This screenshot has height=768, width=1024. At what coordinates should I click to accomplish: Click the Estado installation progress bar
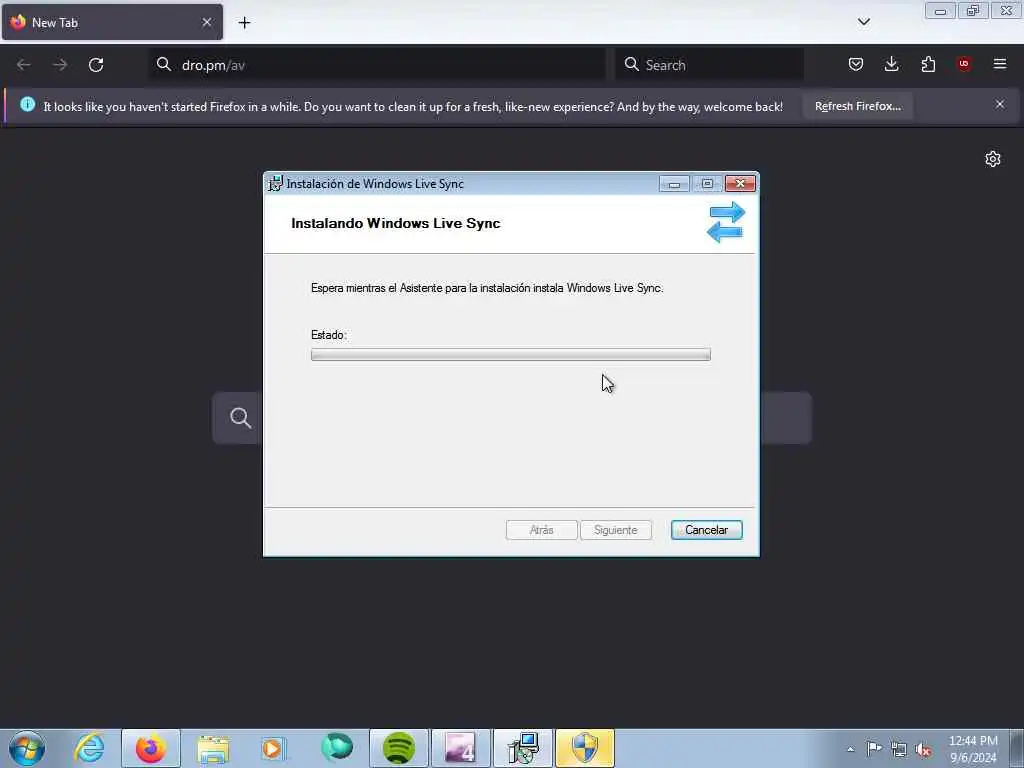pyautogui.click(x=511, y=354)
